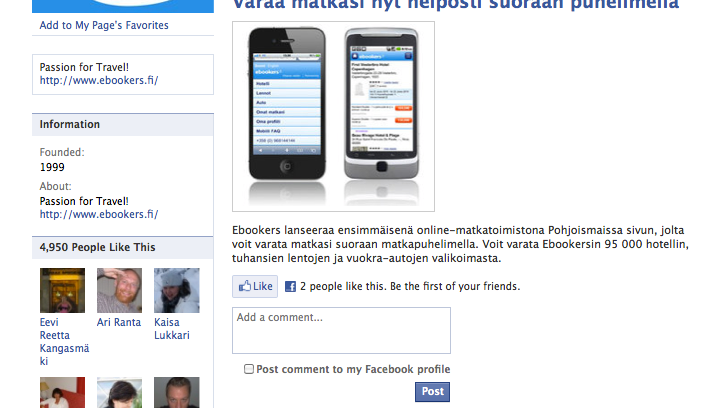Viewport: 726px width, 408px height.
Task: Open the phones product image
Action: point(333,116)
